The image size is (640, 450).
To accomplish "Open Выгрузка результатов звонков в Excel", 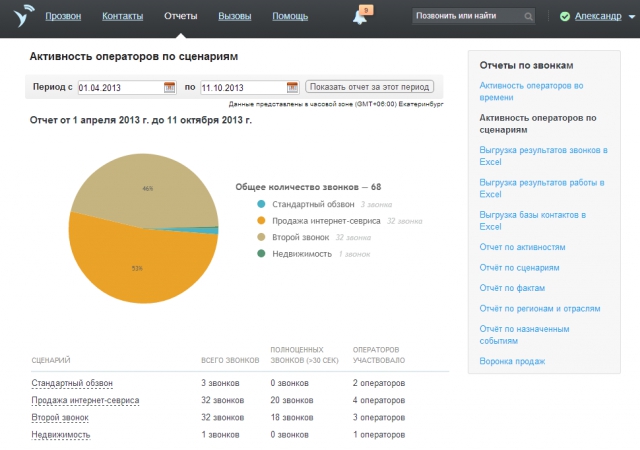I will (543, 156).
